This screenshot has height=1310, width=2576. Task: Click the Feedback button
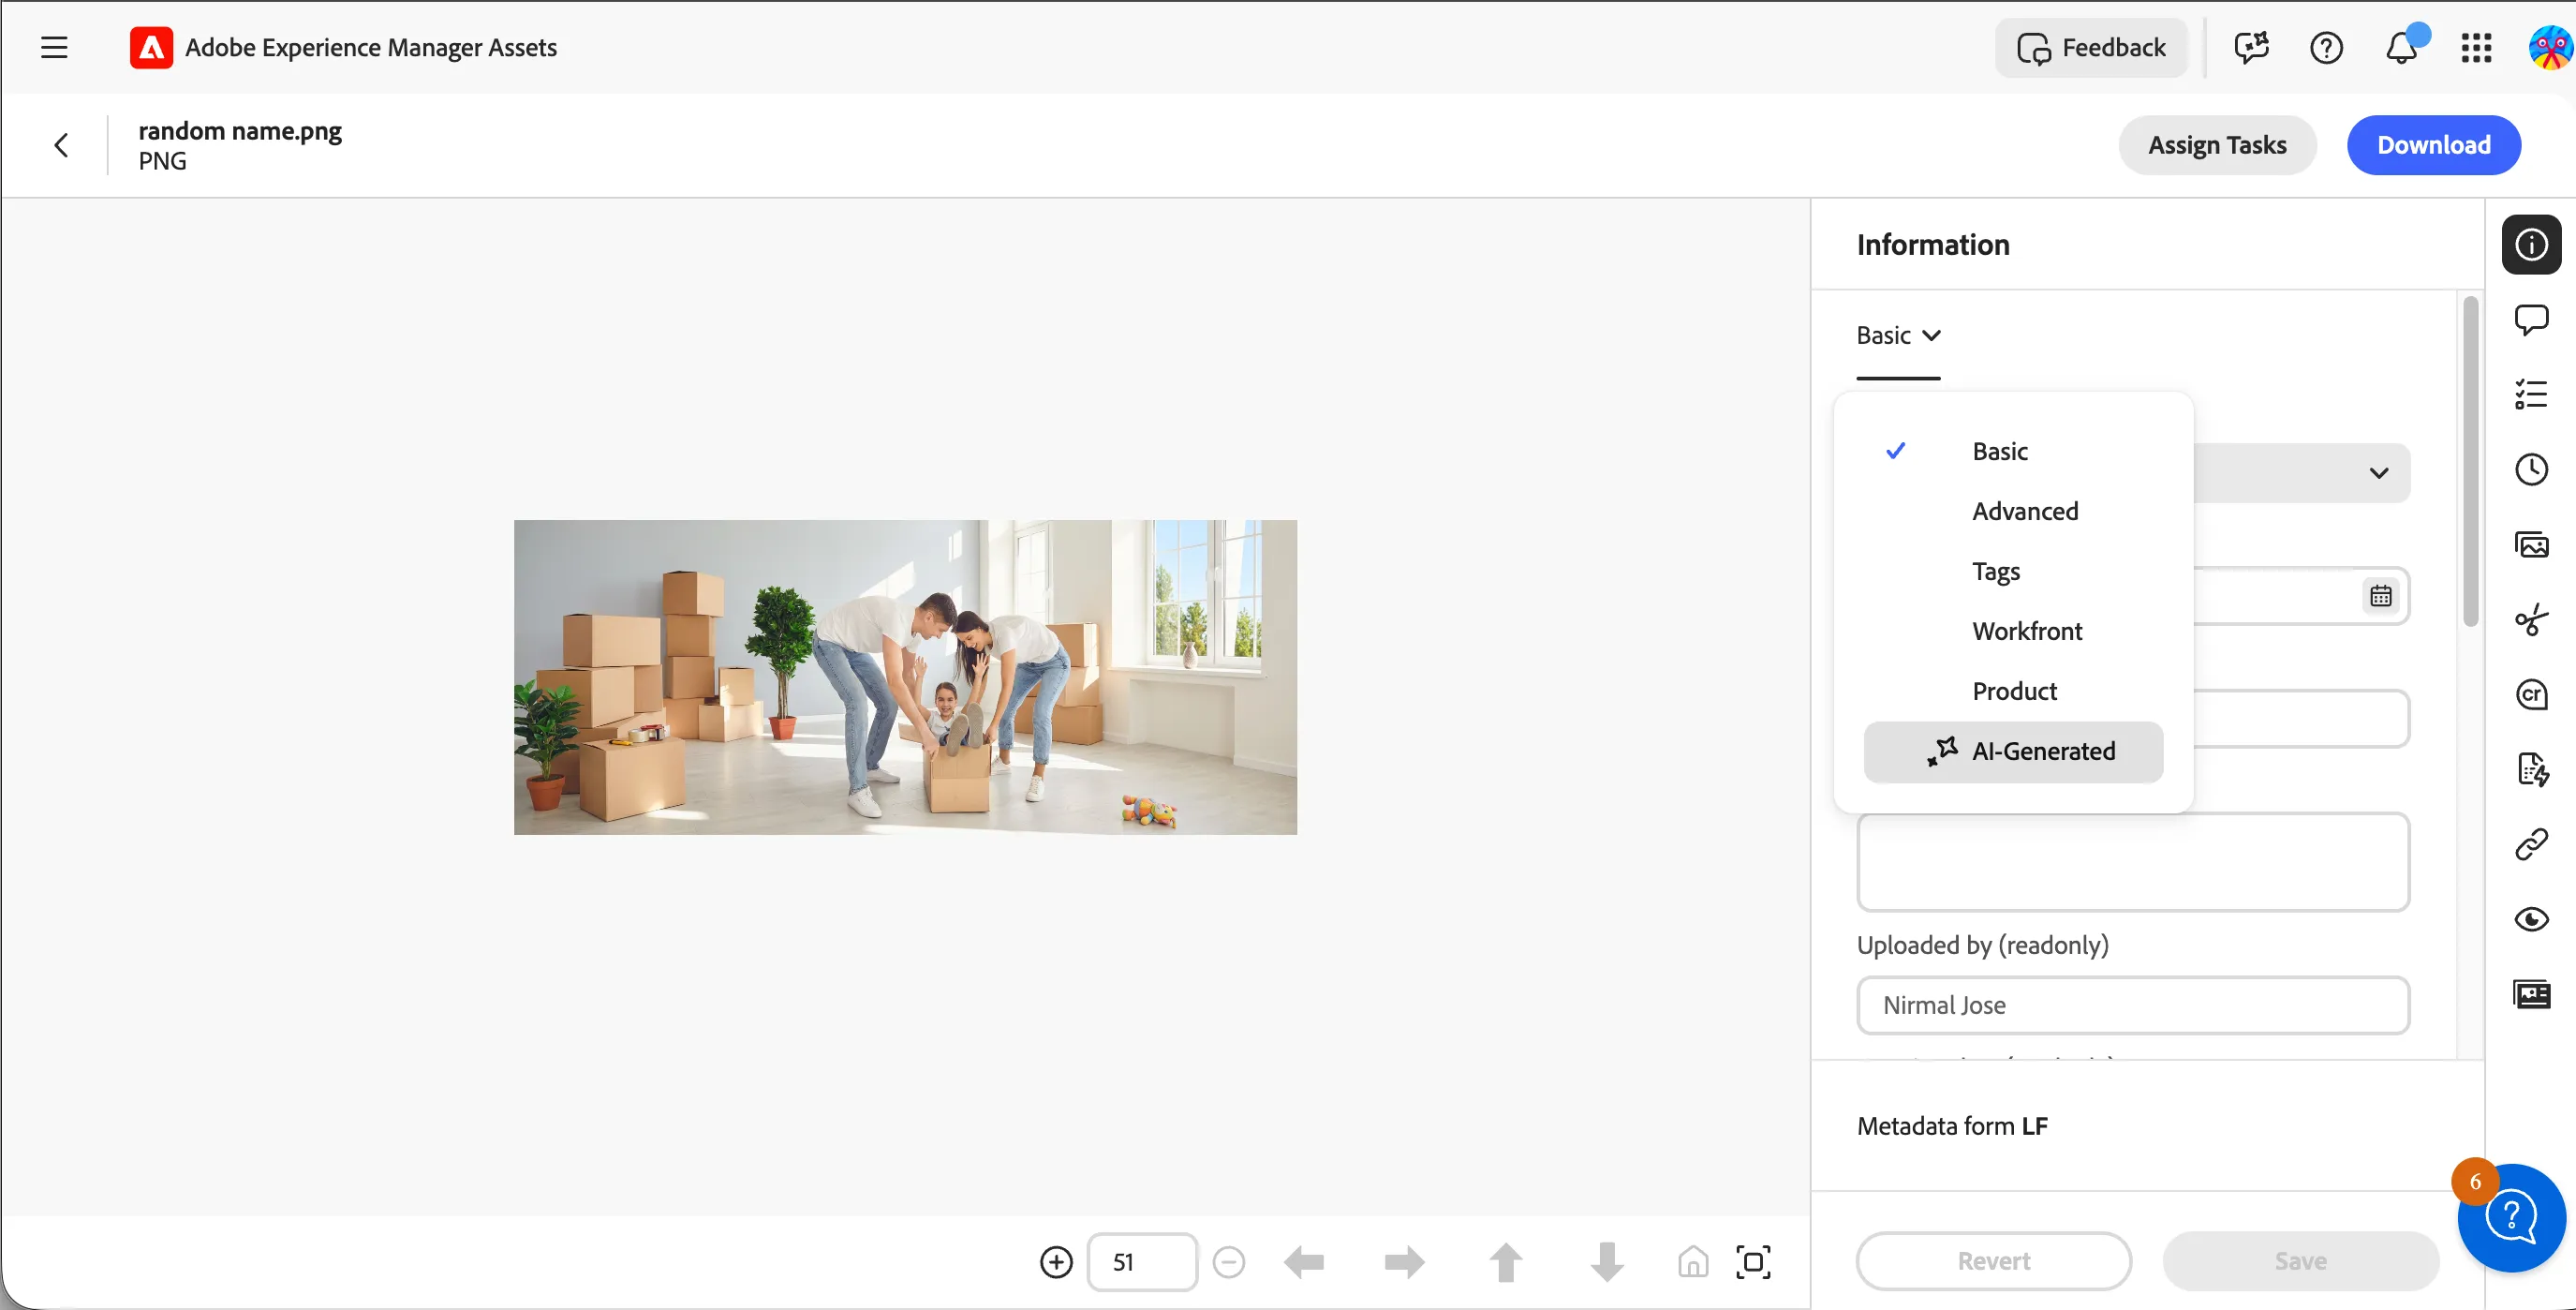pos(2091,47)
